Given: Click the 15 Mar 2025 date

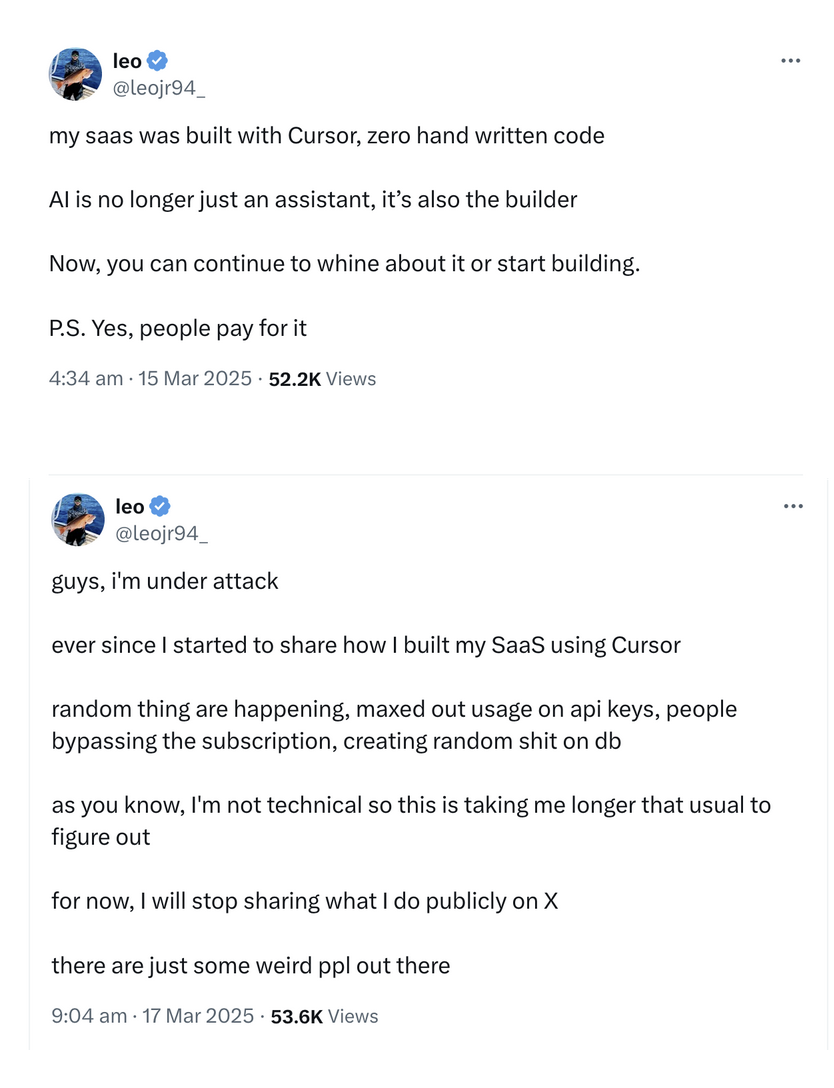Looking at the screenshot, I should click(x=195, y=378).
